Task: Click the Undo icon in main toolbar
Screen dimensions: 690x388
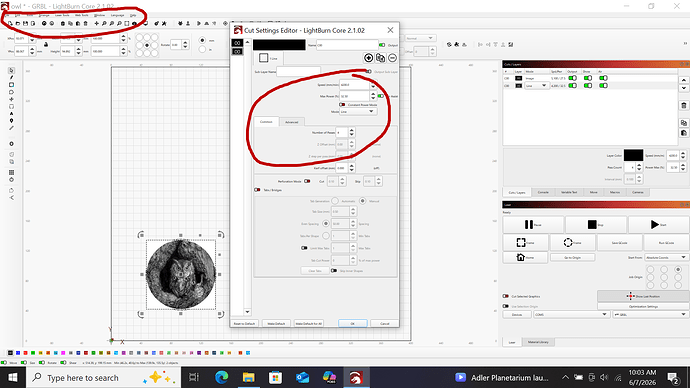Action: coord(44,23)
